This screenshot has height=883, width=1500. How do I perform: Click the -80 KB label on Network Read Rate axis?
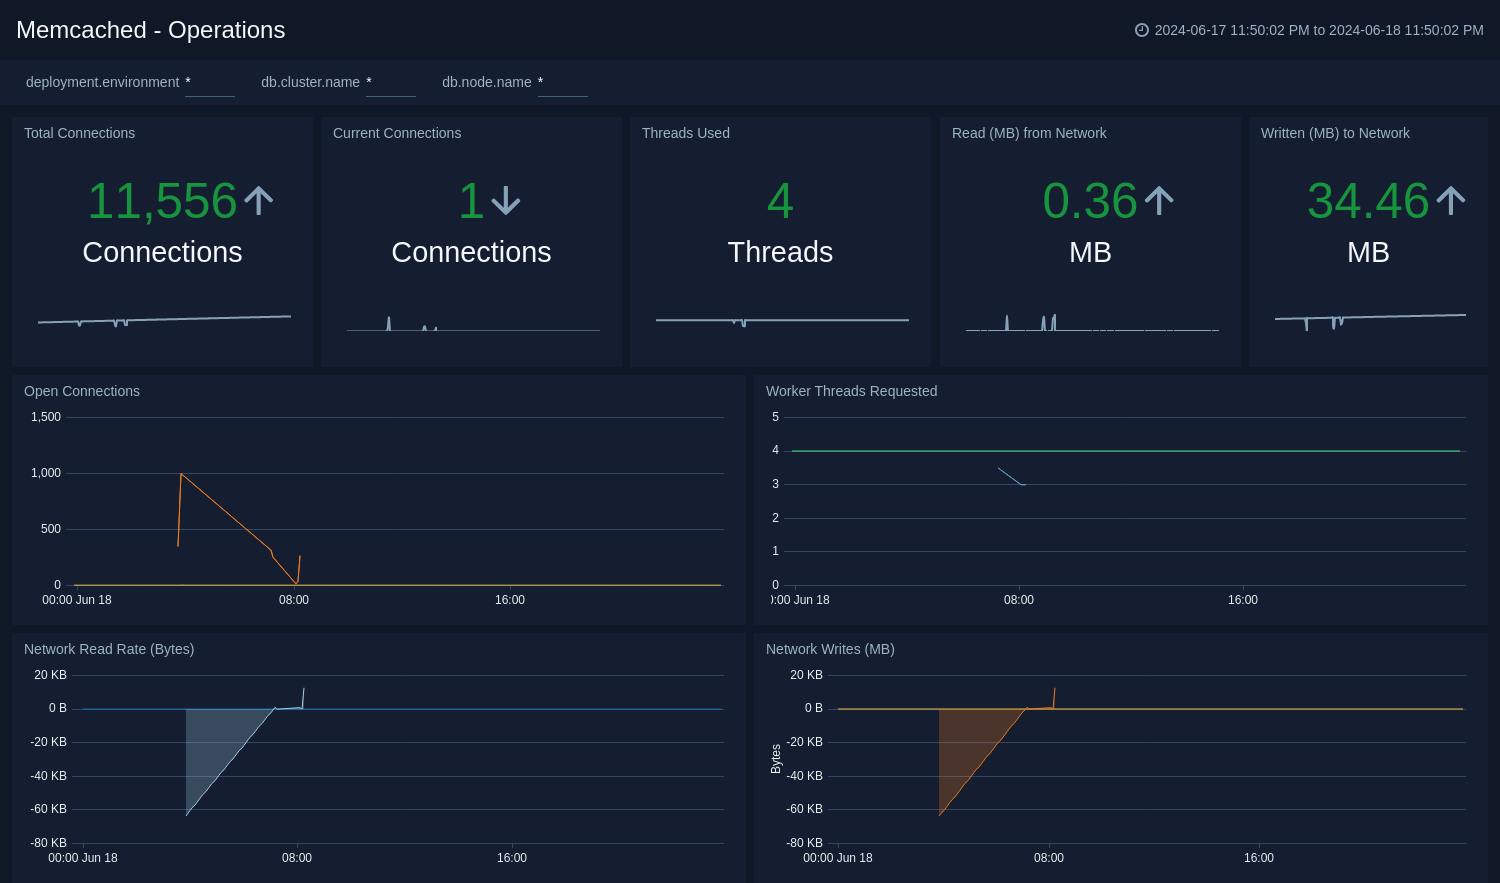click(48, 843)
